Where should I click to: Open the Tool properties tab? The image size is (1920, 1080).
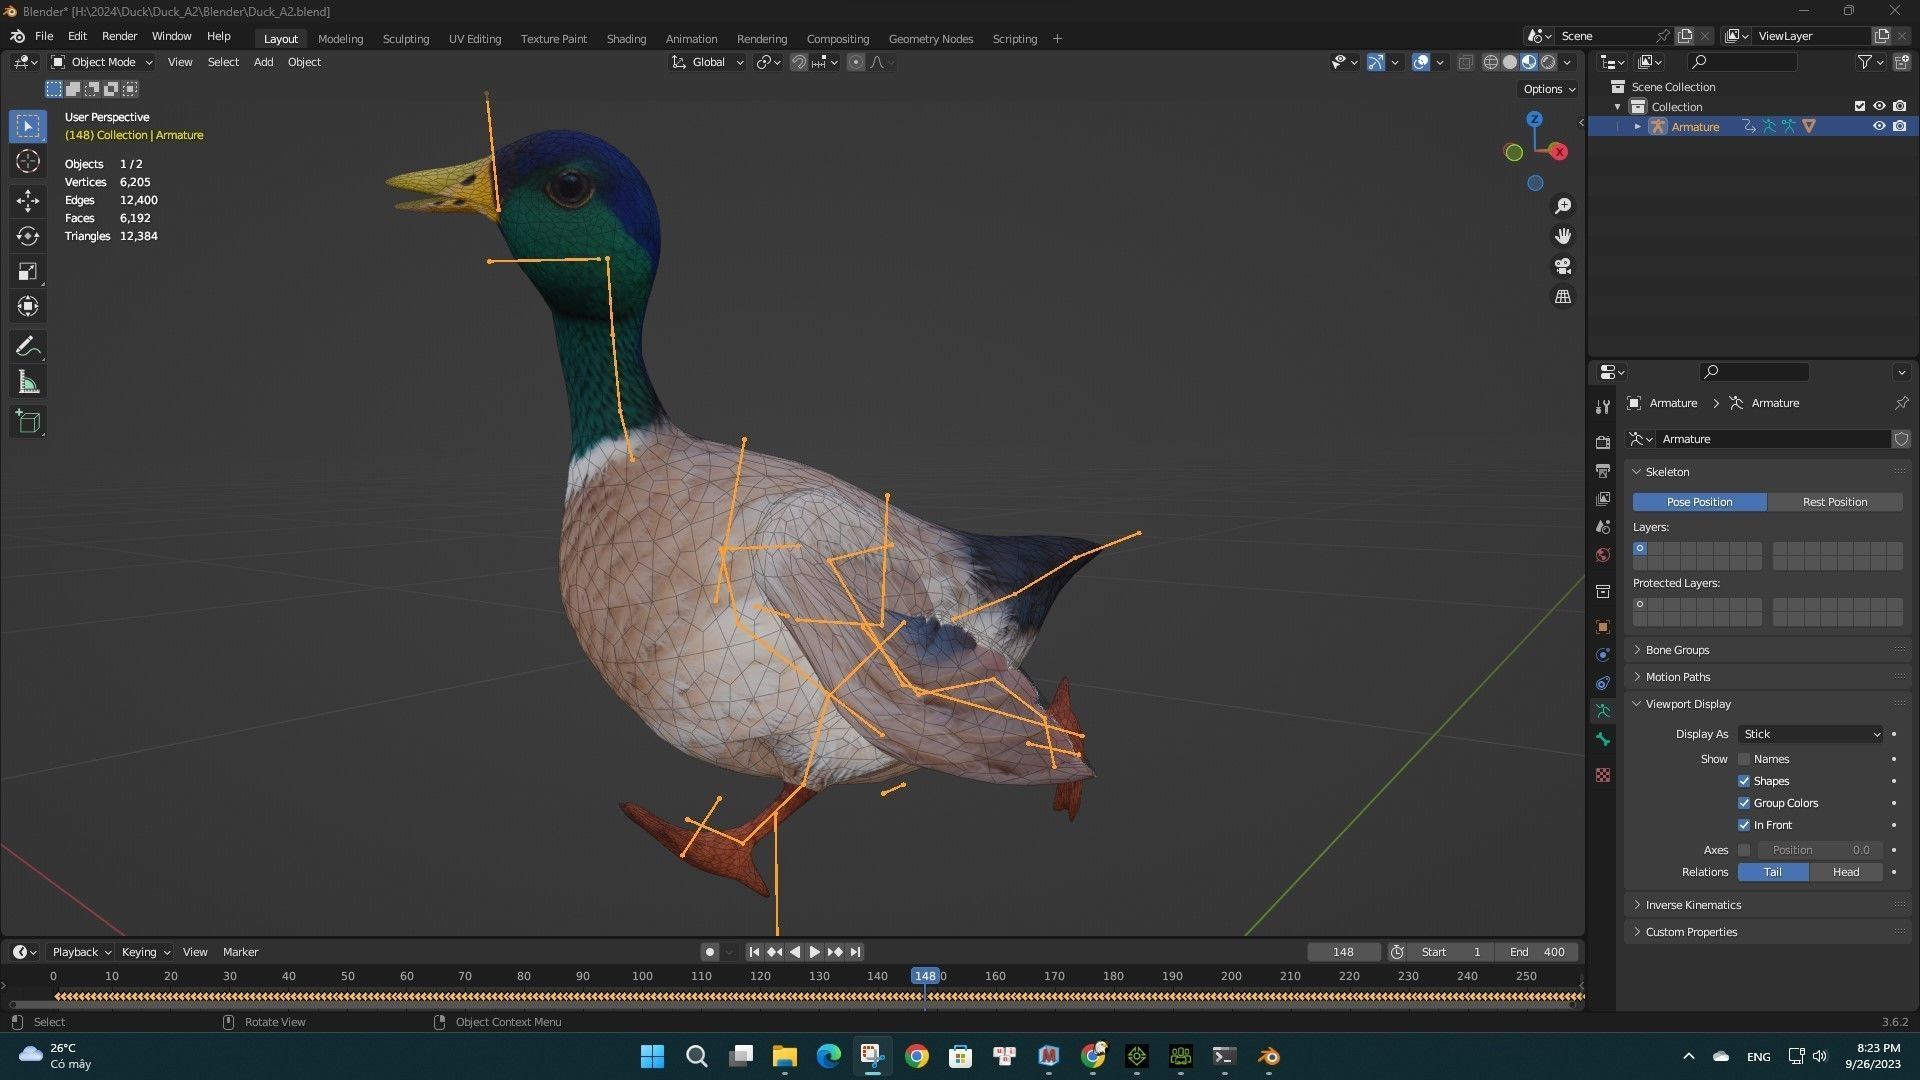[x=1603, y=407]
